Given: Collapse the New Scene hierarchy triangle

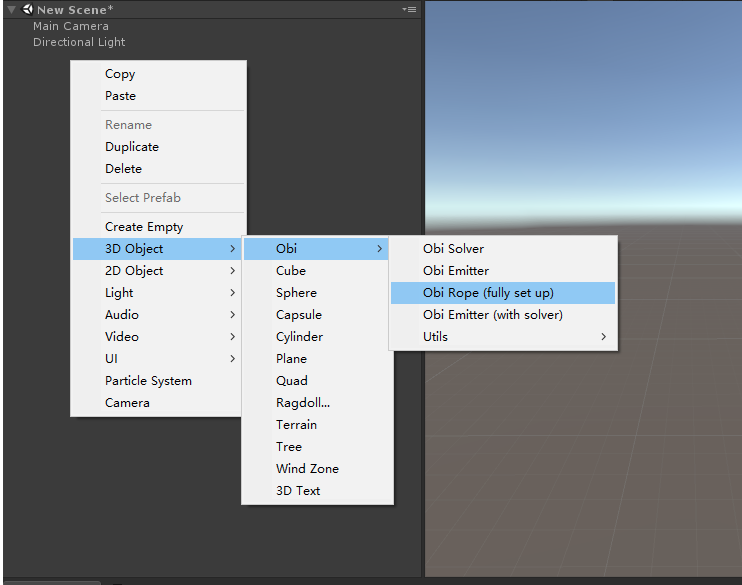Looking at the screenshot, I should coord(12,9).
